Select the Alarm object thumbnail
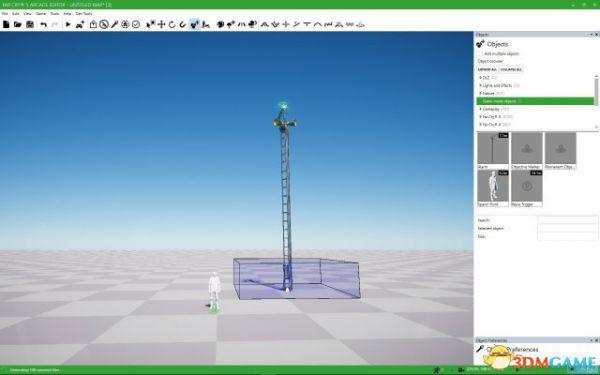The height and width of the screenshot is (375, 600). tap(493, 151)
